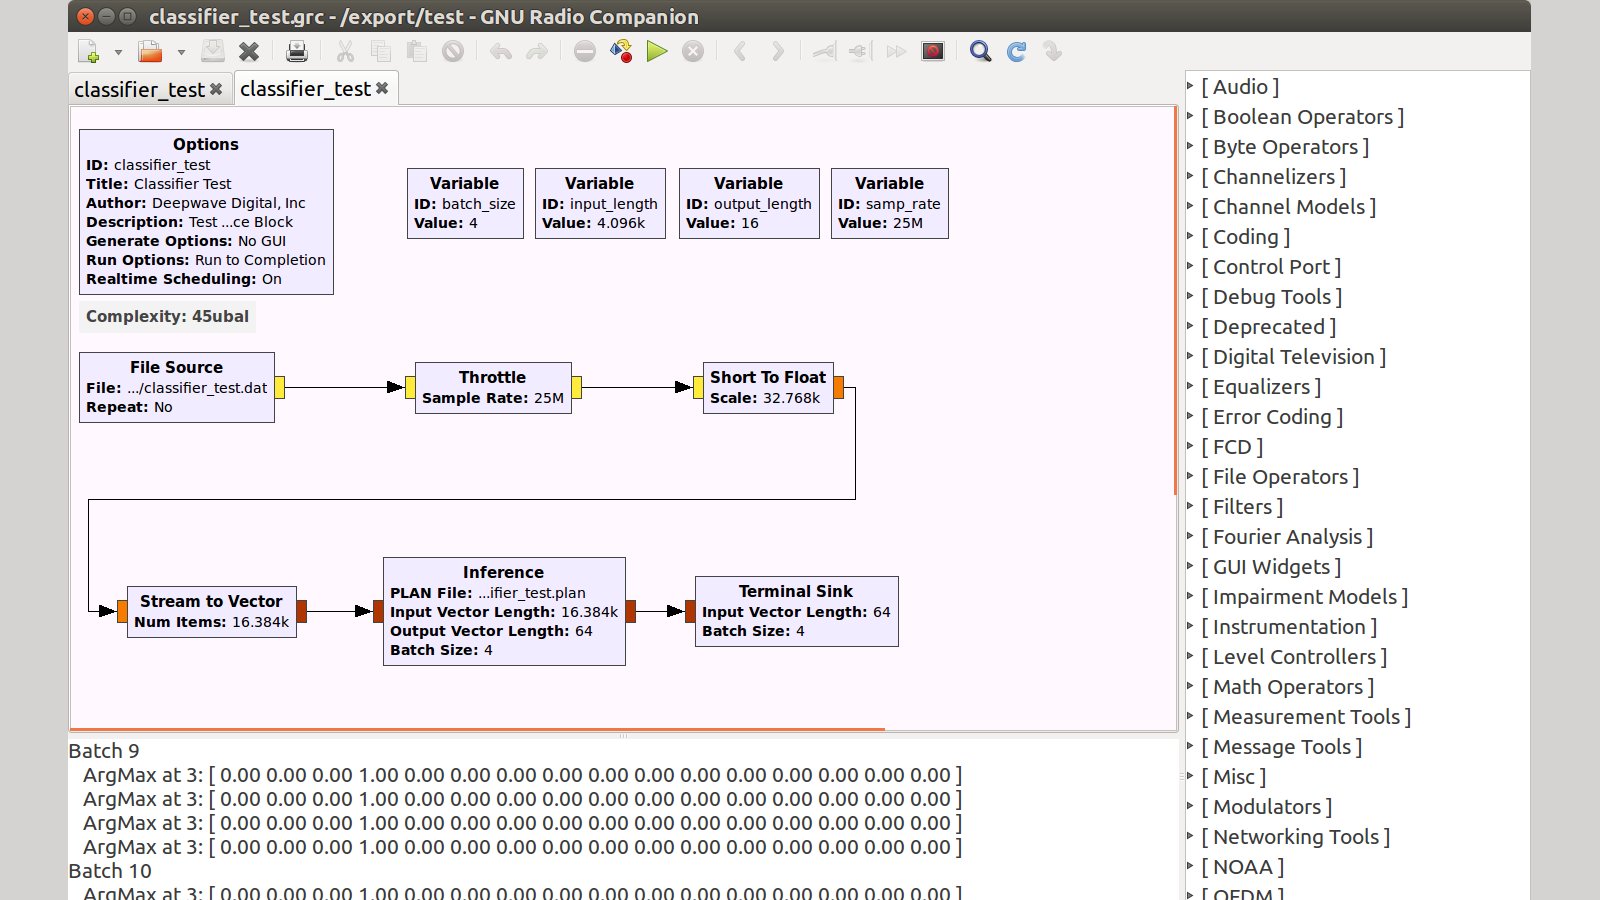Screen dimensions: 1600x900
Task: Rotate selected block clockwise
Action: coord(777,51)
